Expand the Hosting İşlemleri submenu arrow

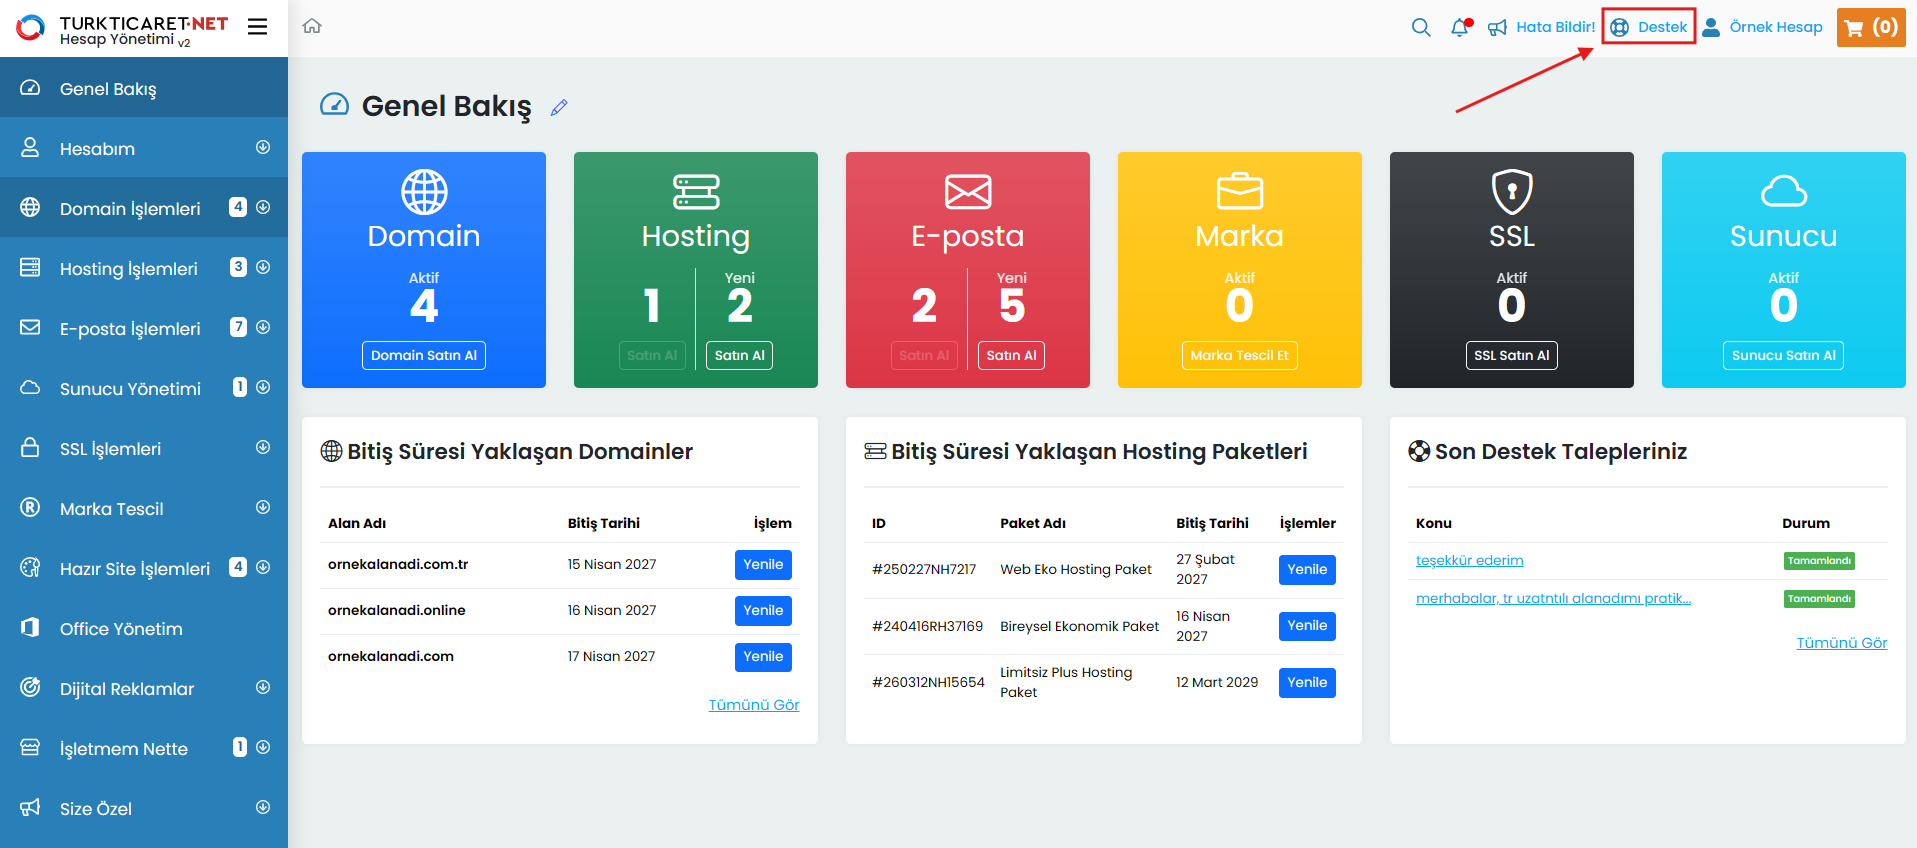263,268
